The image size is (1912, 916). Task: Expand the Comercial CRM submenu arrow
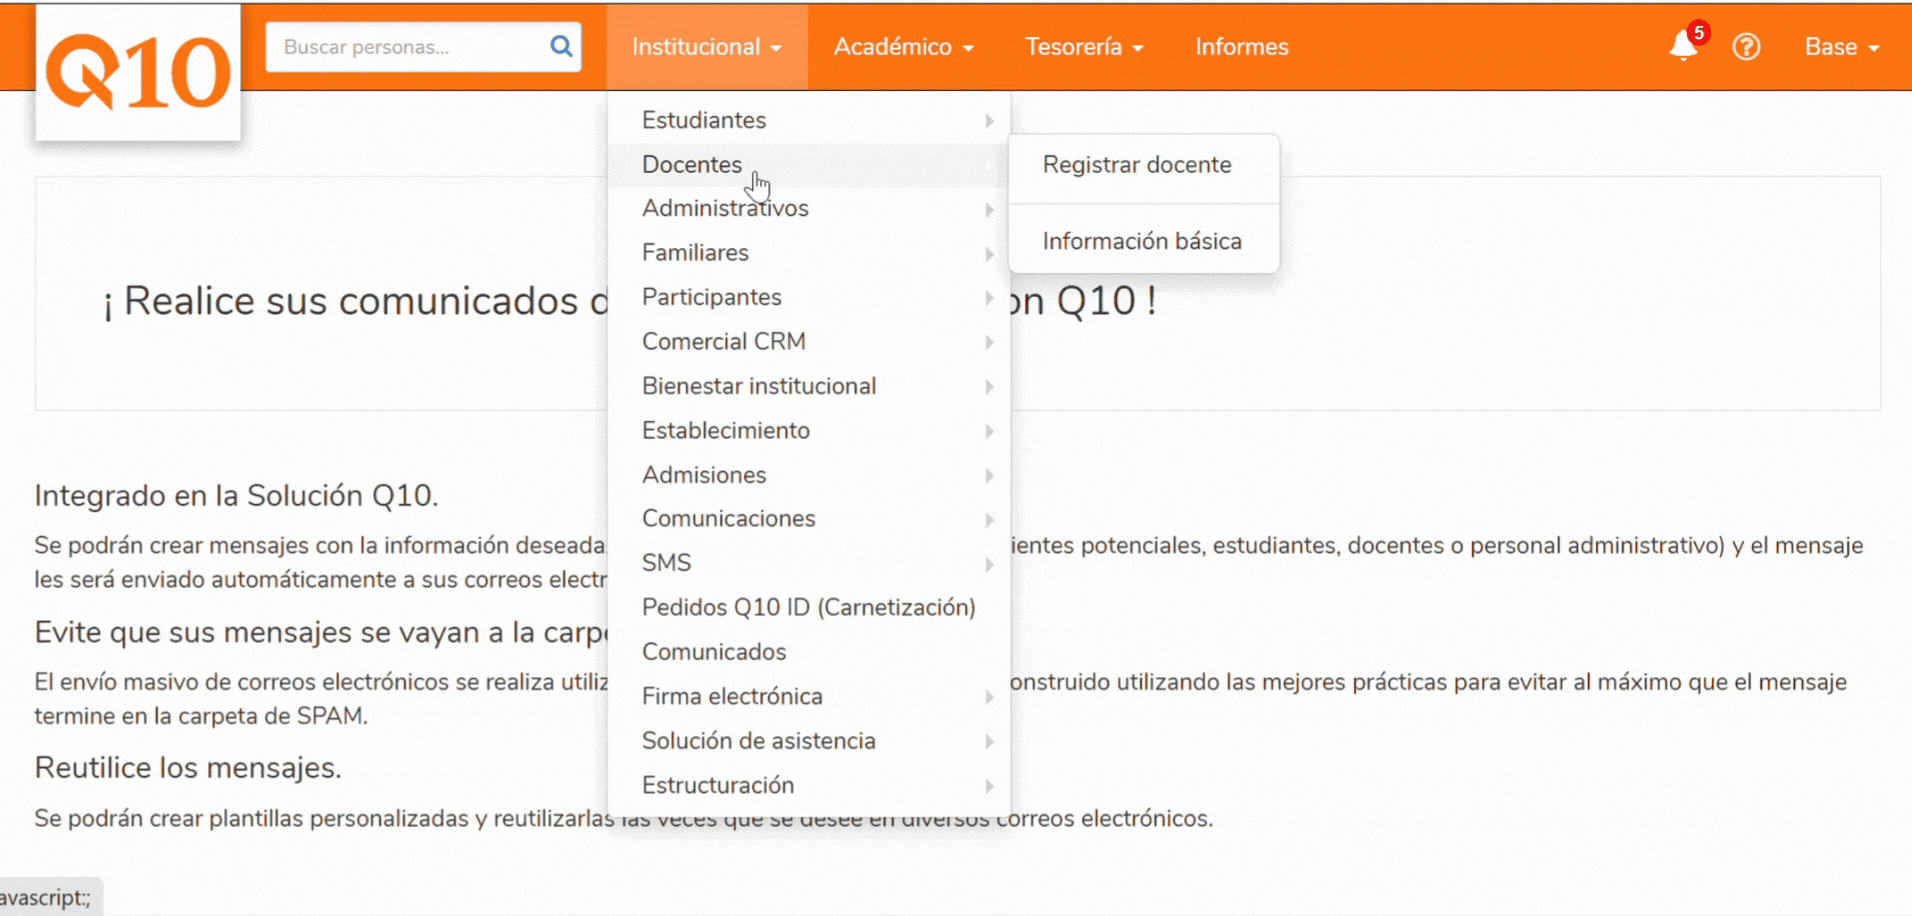point(989,343)
